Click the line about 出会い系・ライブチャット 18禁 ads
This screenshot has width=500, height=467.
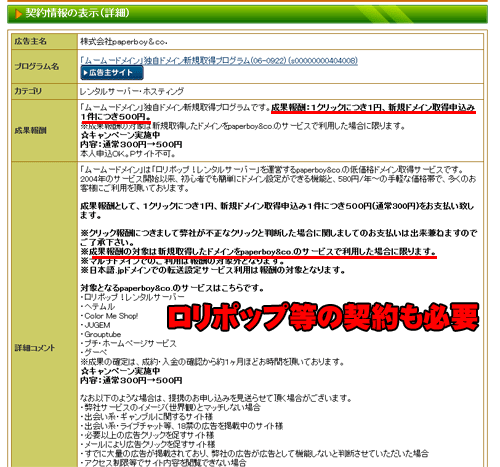(182, 426)
